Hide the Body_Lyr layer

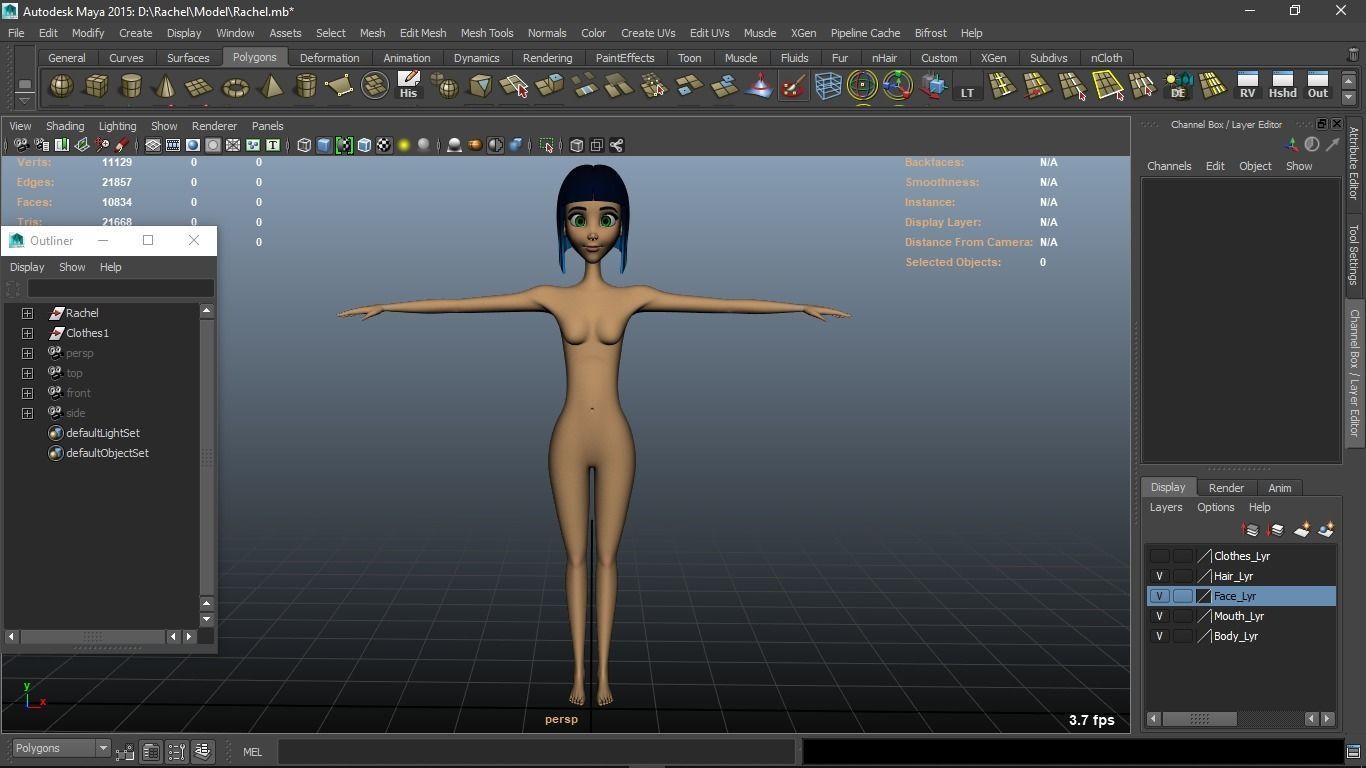pyautogui.click(x=1160, y=636)
